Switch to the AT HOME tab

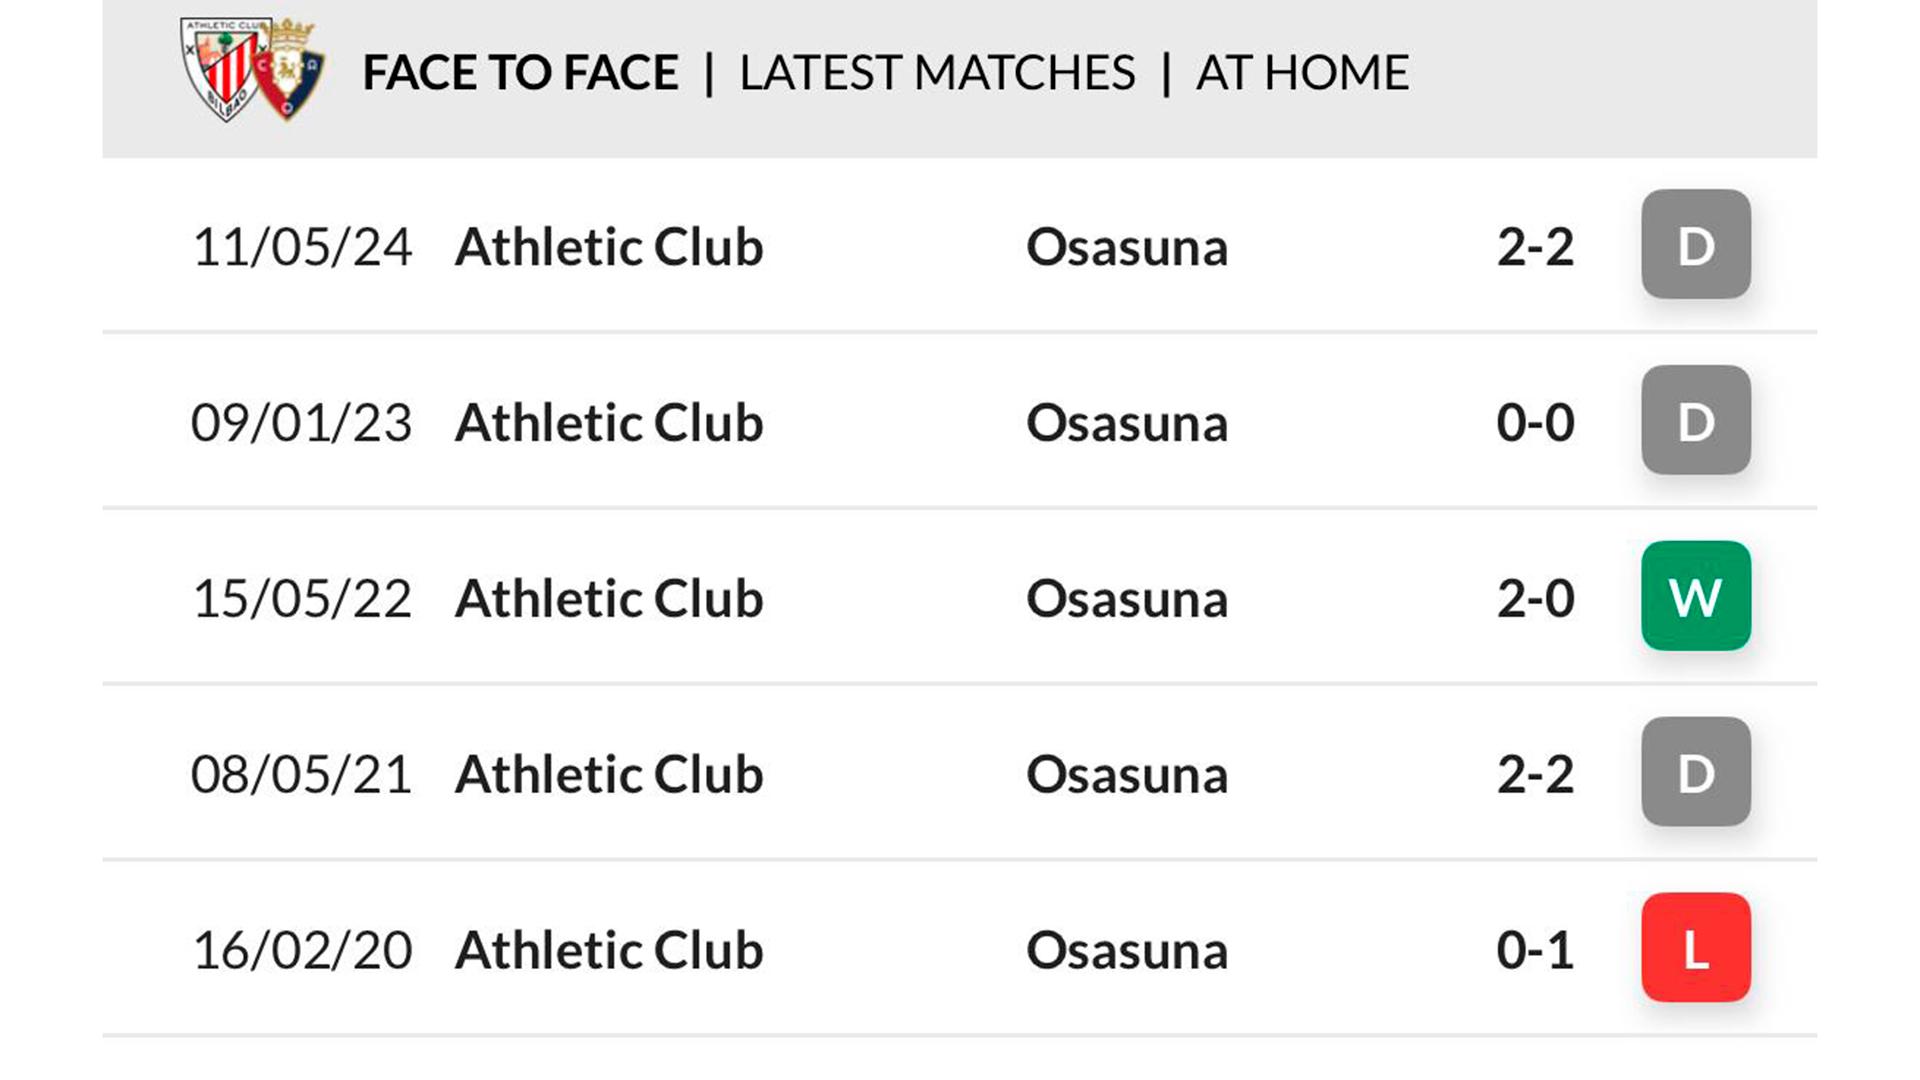click(x=1302, y=73)
